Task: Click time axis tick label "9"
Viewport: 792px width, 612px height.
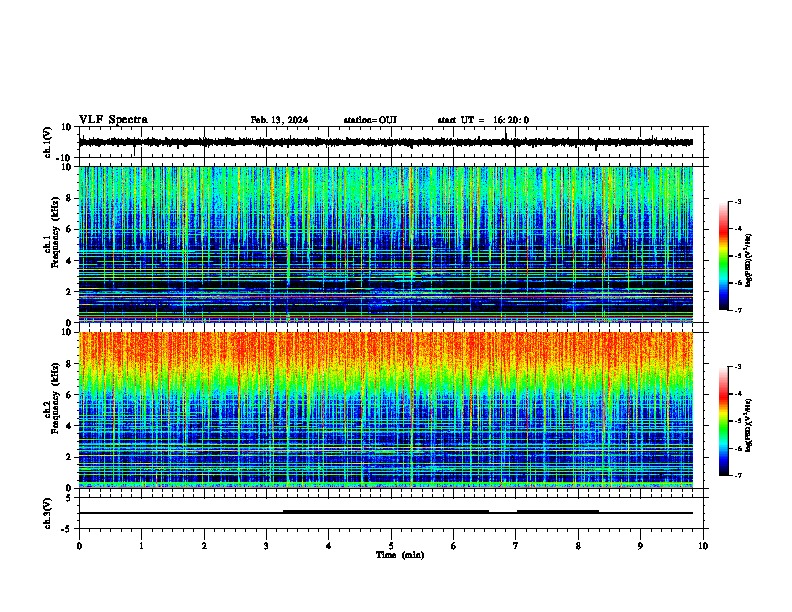Action: 640,546
